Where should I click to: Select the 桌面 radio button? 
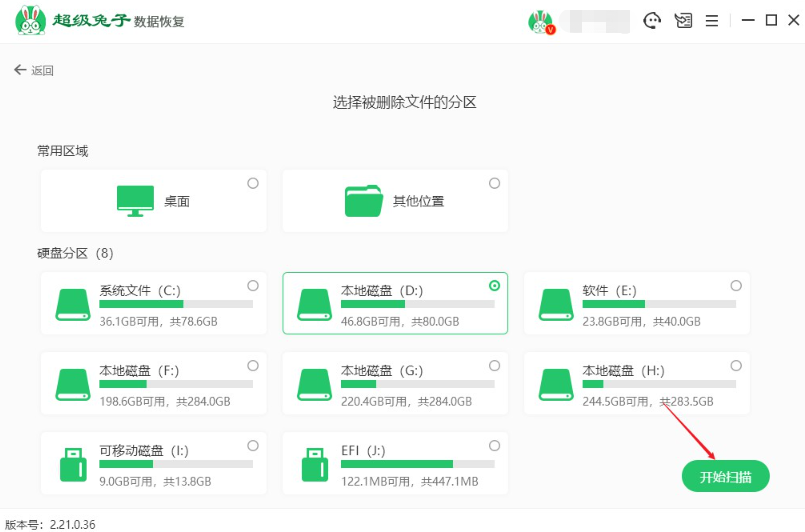tap(252, 183)
